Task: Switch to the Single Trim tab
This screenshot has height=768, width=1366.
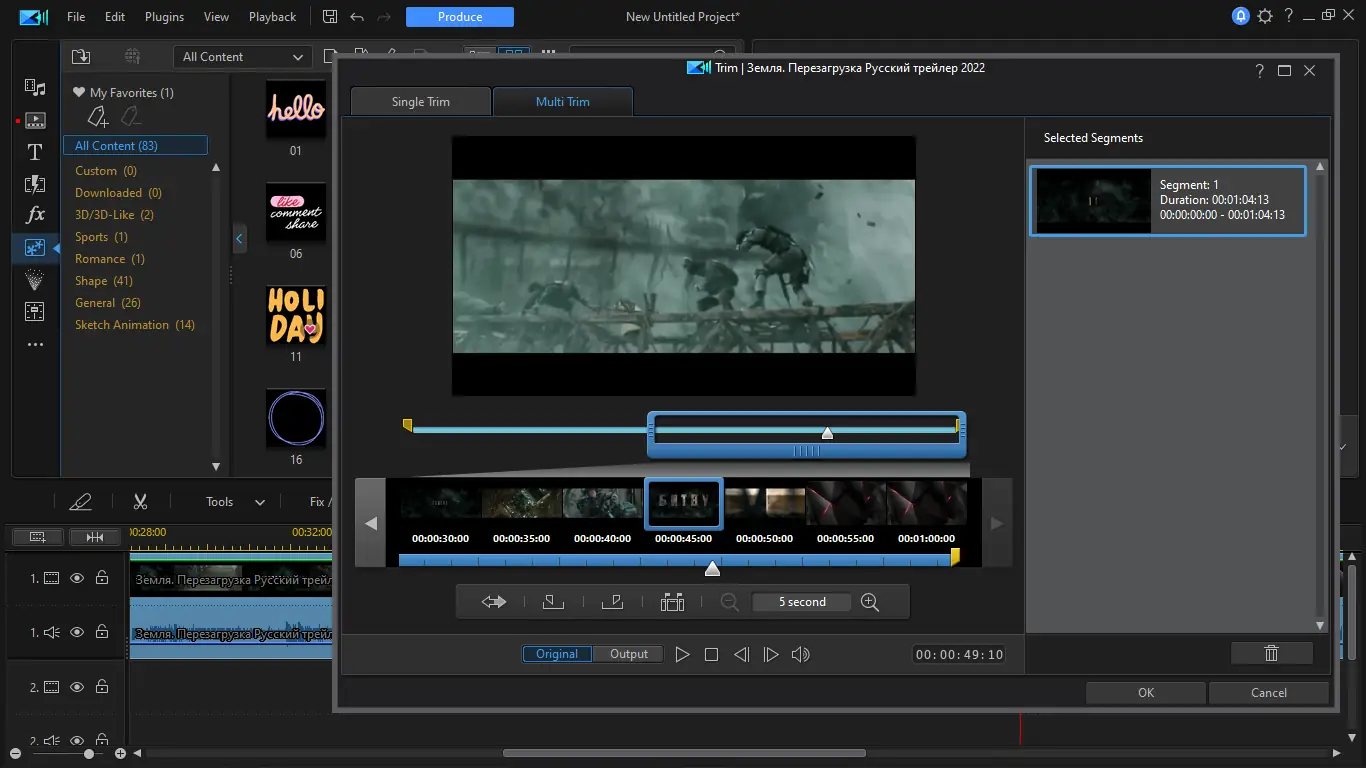Action: click(420, 102)
